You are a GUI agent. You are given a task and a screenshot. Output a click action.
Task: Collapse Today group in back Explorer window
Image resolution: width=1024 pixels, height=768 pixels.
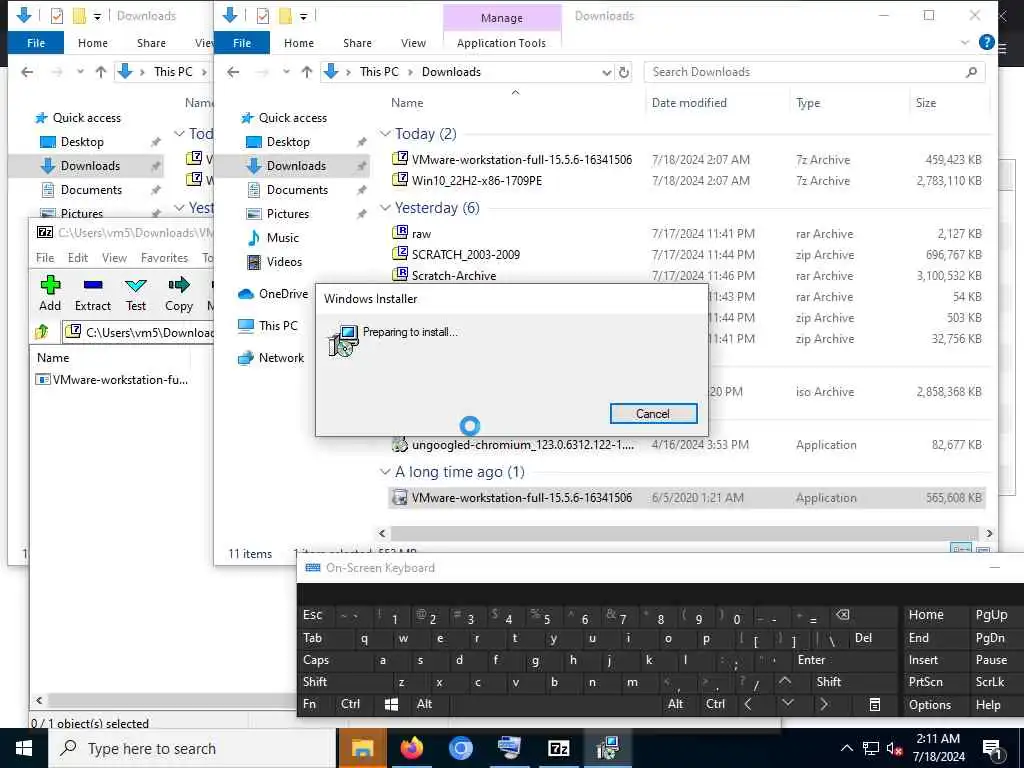179,133
